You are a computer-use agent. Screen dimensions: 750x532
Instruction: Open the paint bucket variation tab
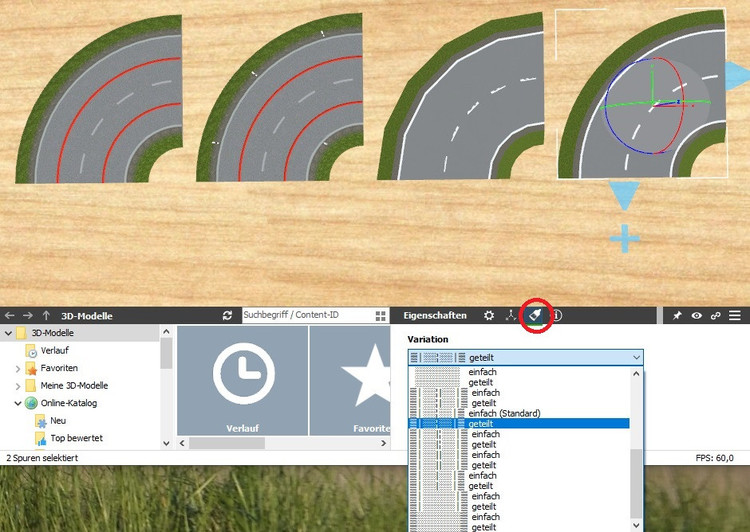coord(535,316)
